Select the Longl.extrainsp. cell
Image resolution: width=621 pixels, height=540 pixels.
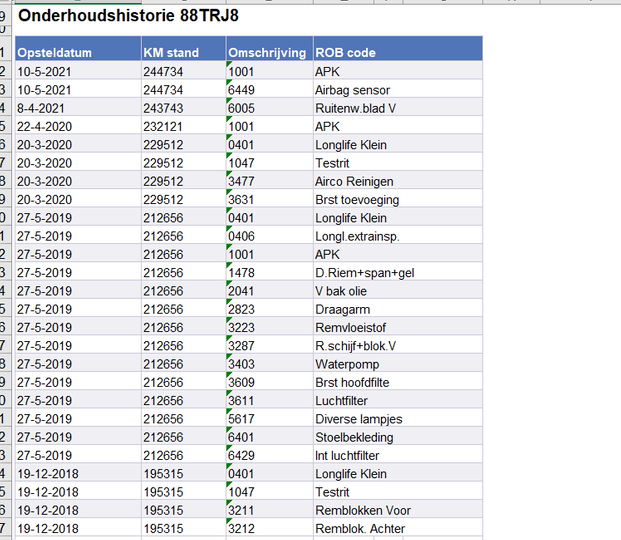[x=398, y=236]
